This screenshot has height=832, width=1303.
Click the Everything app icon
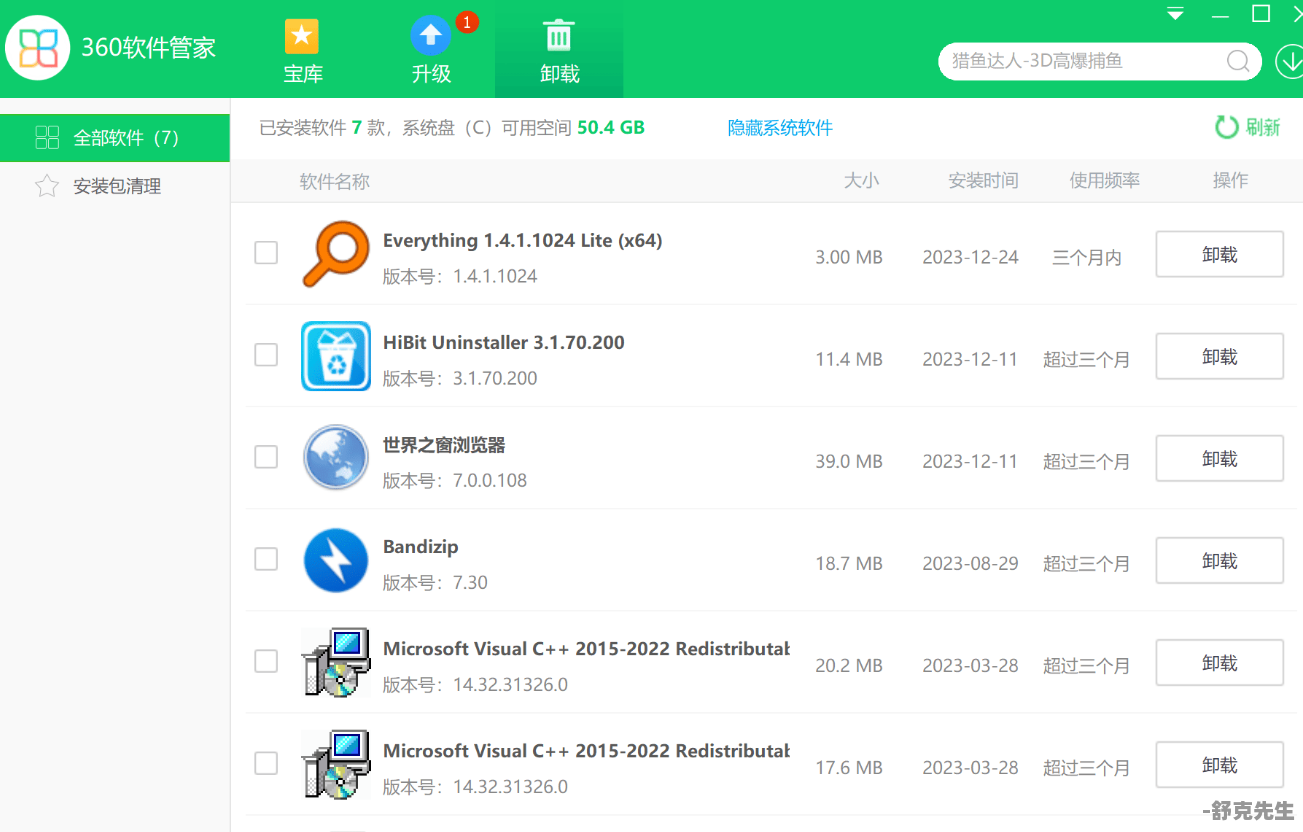tap(336, 254)
